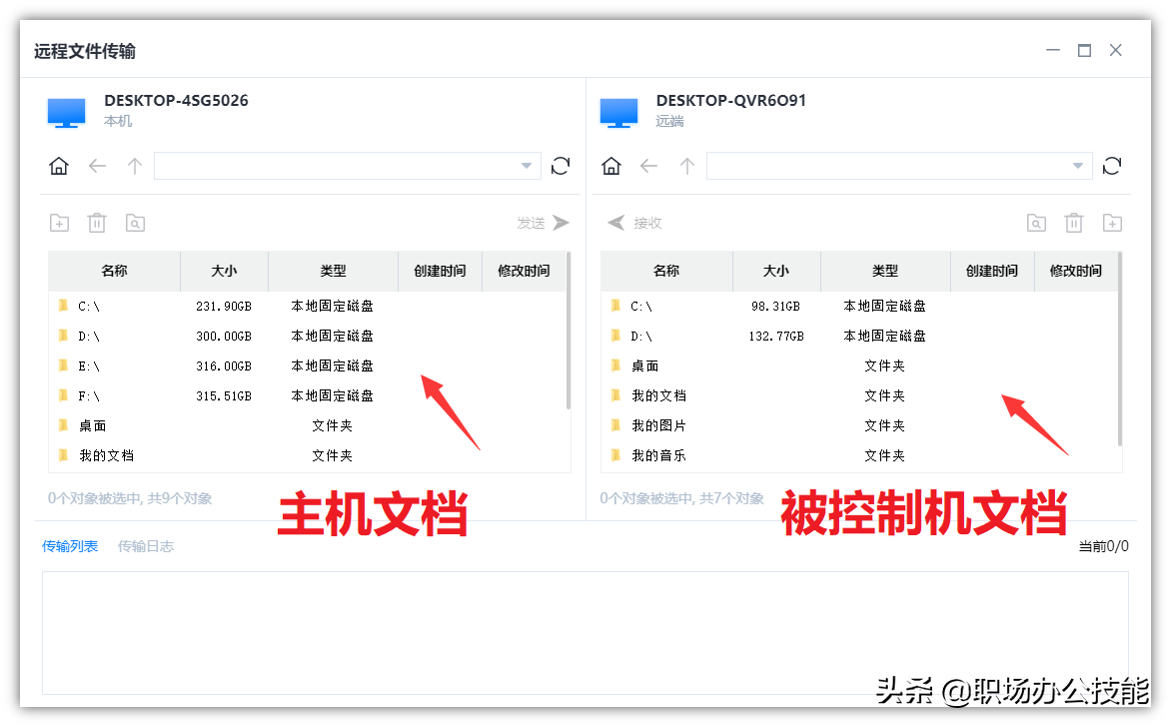Sort local list by 创建时间
1171x727 pixels.
(x=440, y=271)
